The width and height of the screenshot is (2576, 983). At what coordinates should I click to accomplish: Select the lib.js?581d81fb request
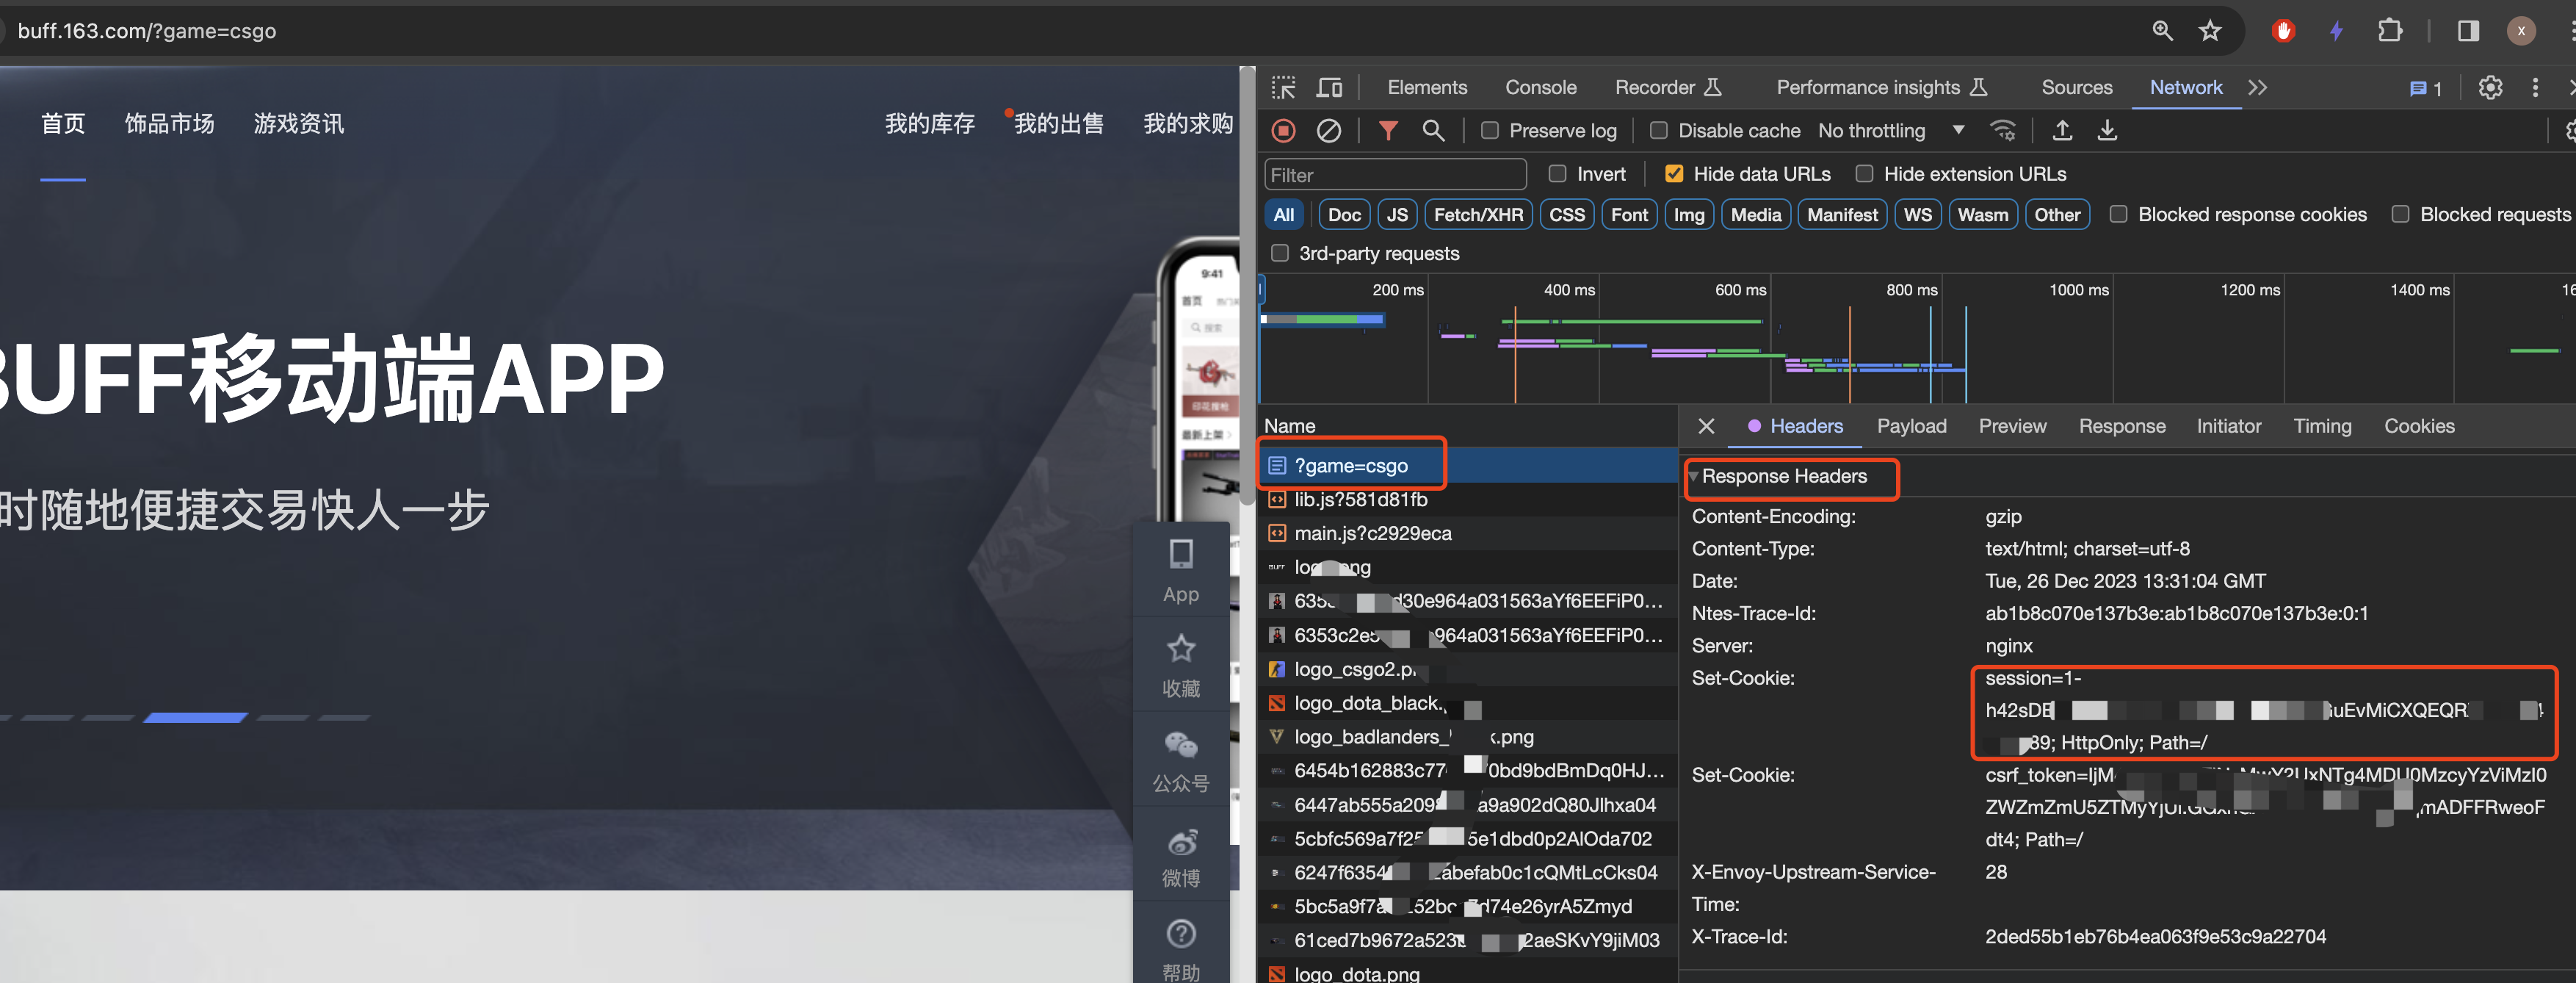coord(1466,500)
